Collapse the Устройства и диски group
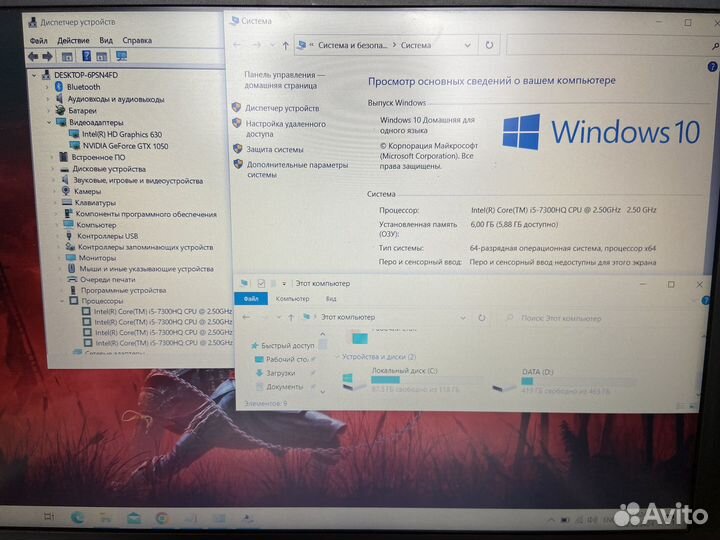This screenshot has width=720, height=540. (x=338, y=357)
